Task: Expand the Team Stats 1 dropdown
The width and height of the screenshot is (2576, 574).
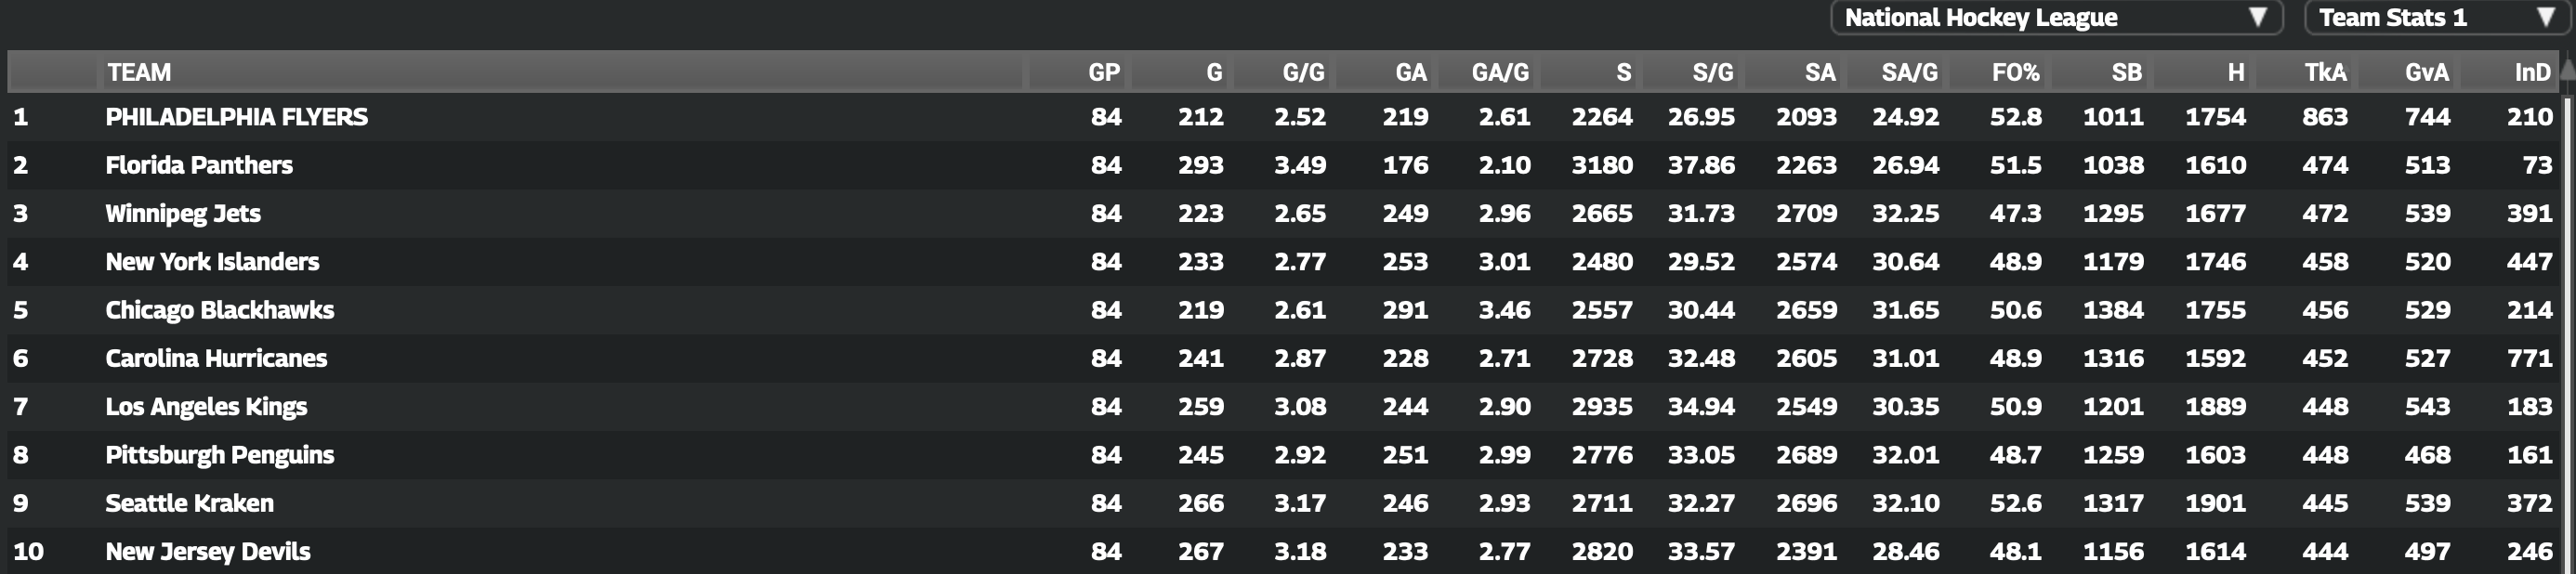Action: [2436, 18]
